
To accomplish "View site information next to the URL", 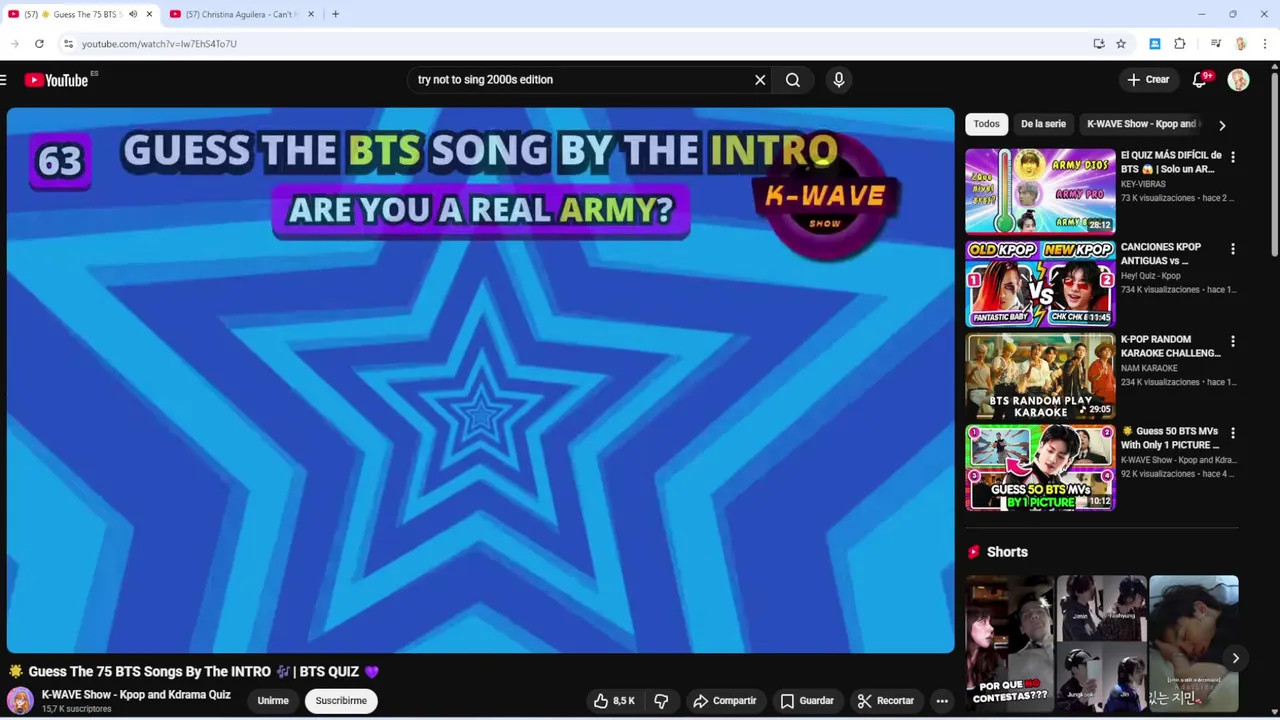I will click(68, 44).
